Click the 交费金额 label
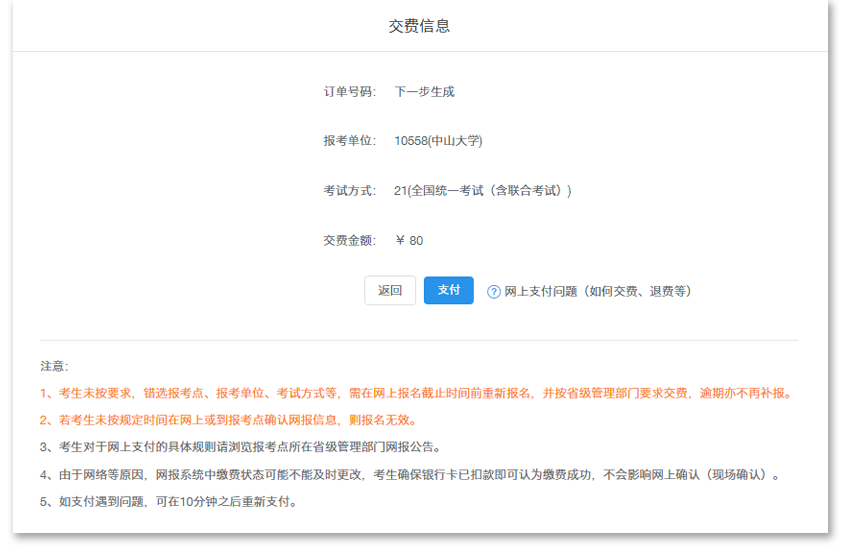 (349, 241)
